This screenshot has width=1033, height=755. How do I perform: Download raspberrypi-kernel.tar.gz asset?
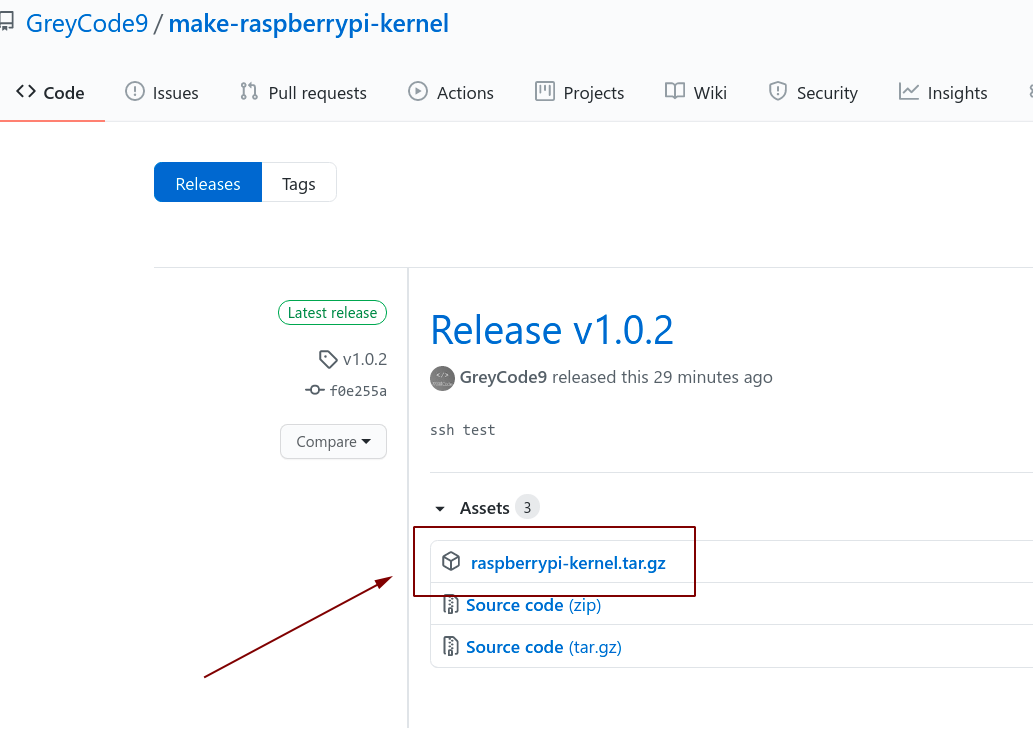[568, 563]
